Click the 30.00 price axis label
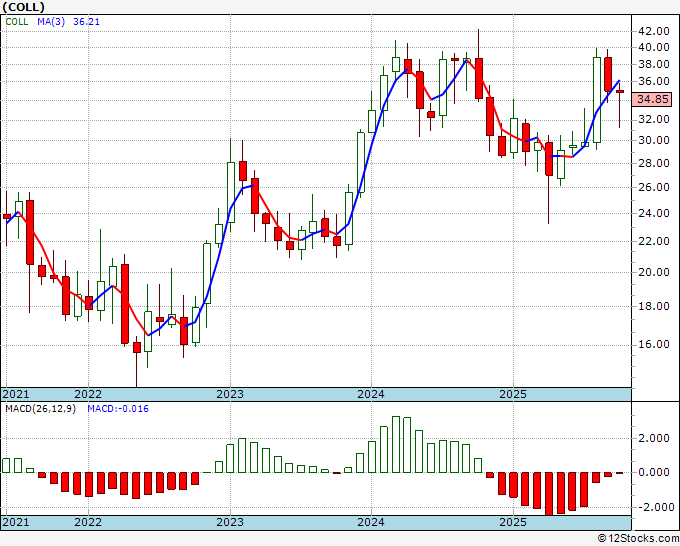Screen dimensions: 680x546 [653, 141]
